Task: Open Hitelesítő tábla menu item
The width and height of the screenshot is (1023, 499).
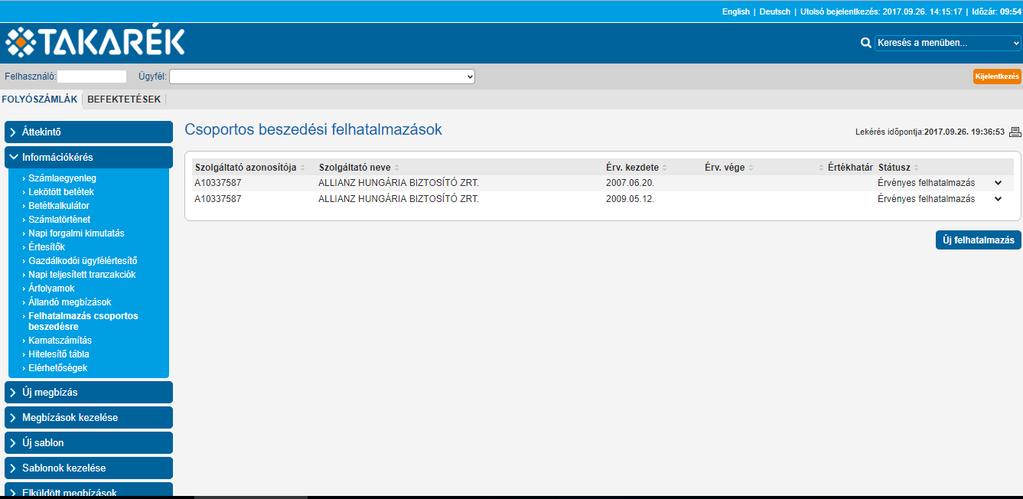Action: point(59,354)
